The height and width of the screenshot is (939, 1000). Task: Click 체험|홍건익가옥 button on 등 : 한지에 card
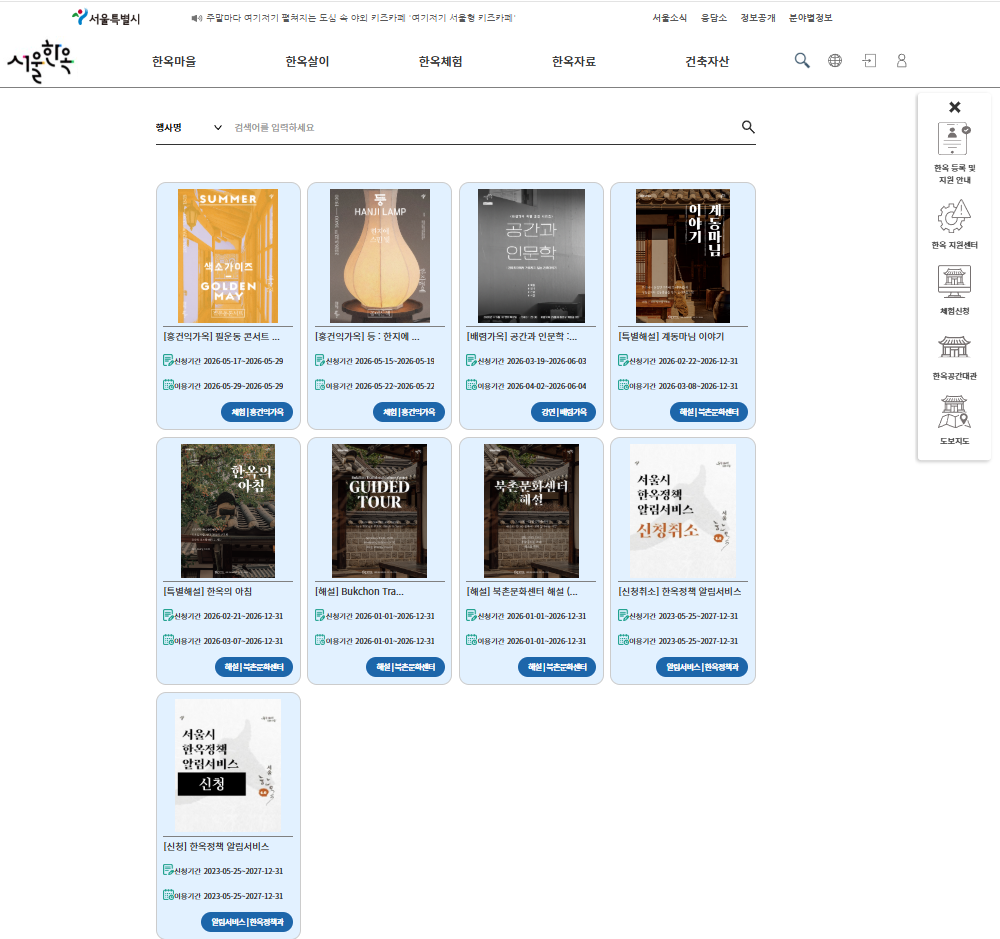[409, 412]
